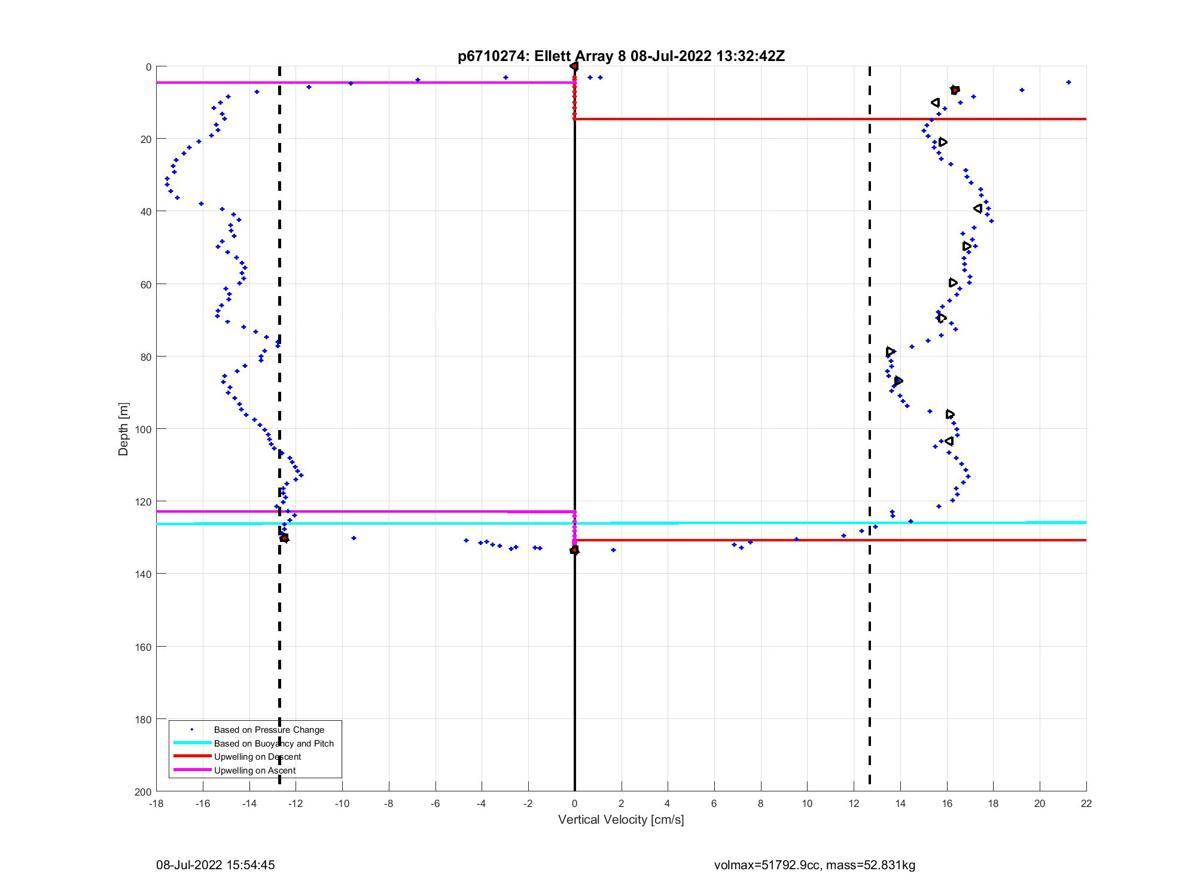Click x-axis tick label '-16'
Viewport: 1200px width, 889px height.
click(x=203, y=803)
